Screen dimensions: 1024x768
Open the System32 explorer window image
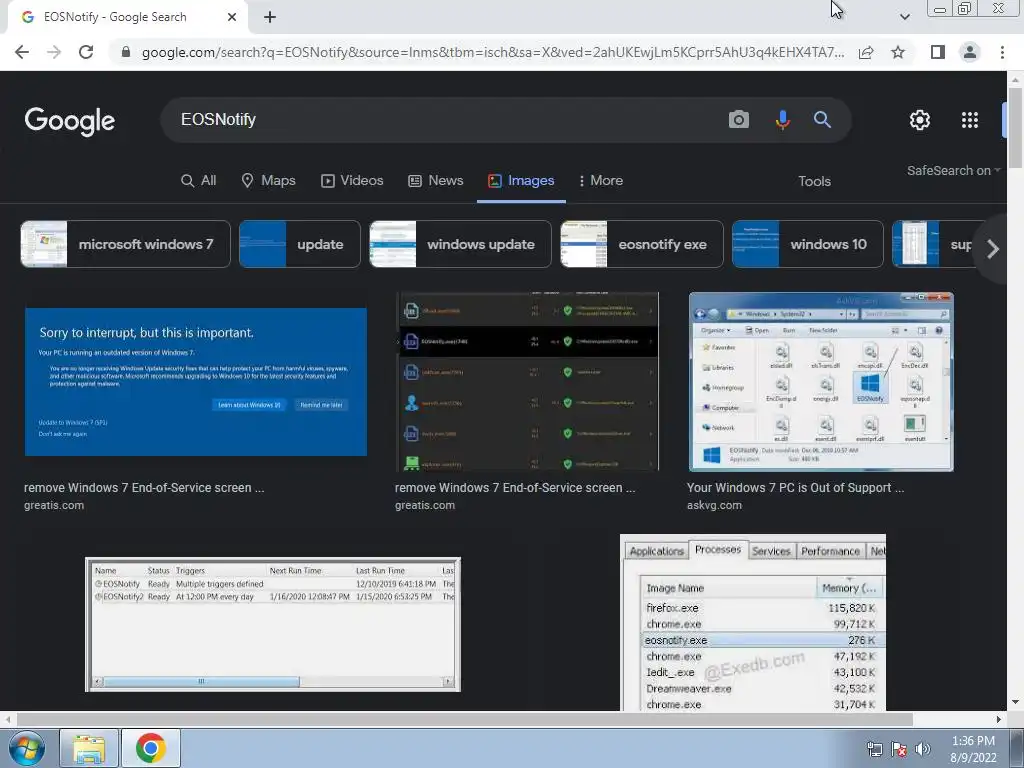(822, 382)
